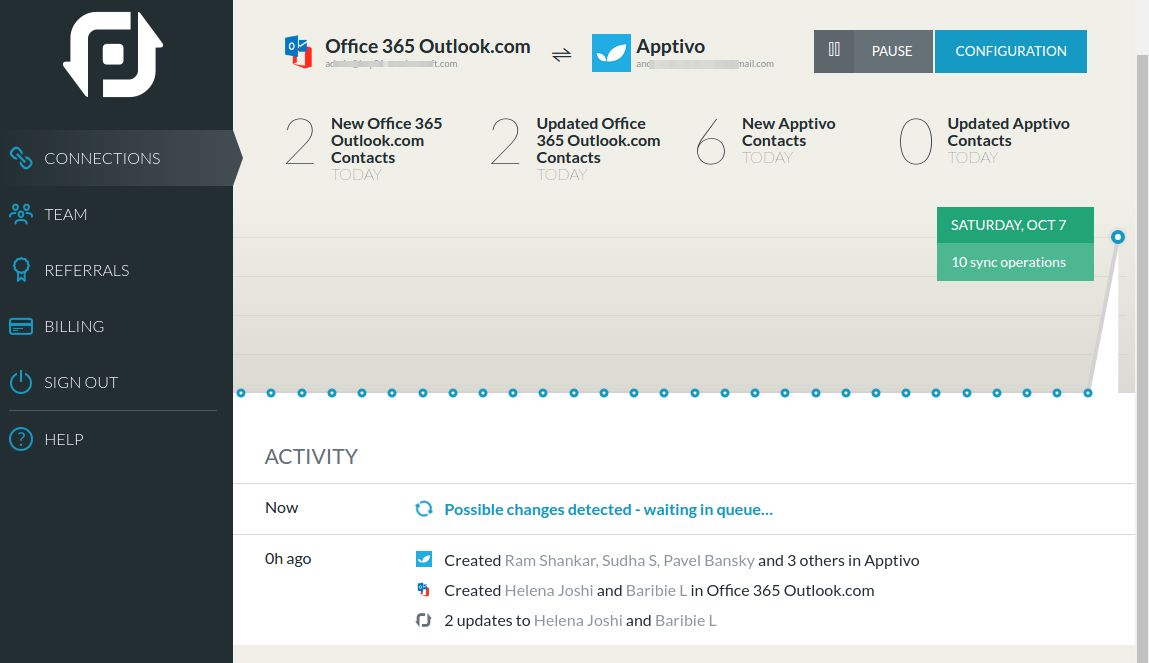Click the Updated Office 365 Outlook.com Contacts stat

click(576, 149)
